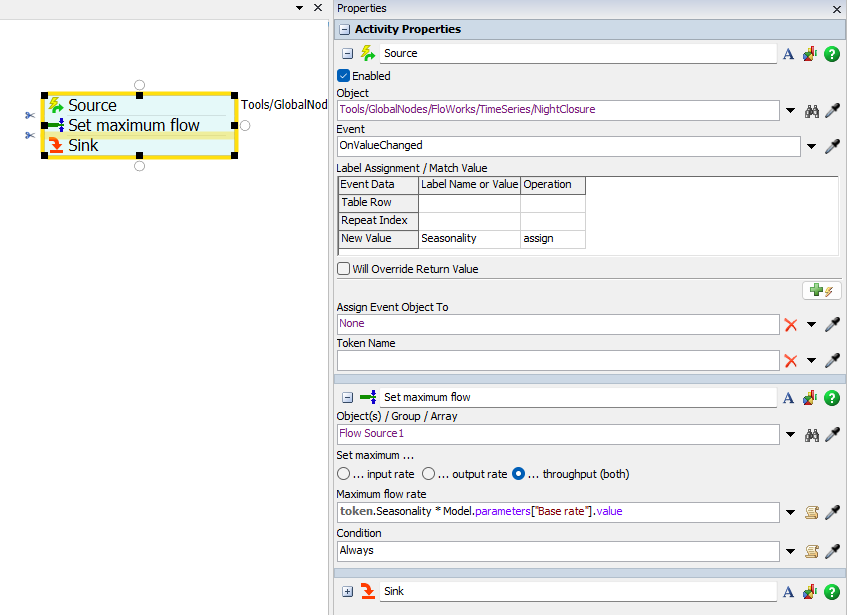Image resolution: width=847 pixels, height=615 pixels.
Task: Expand the Sink properties section
Action: tap(347, 592)
